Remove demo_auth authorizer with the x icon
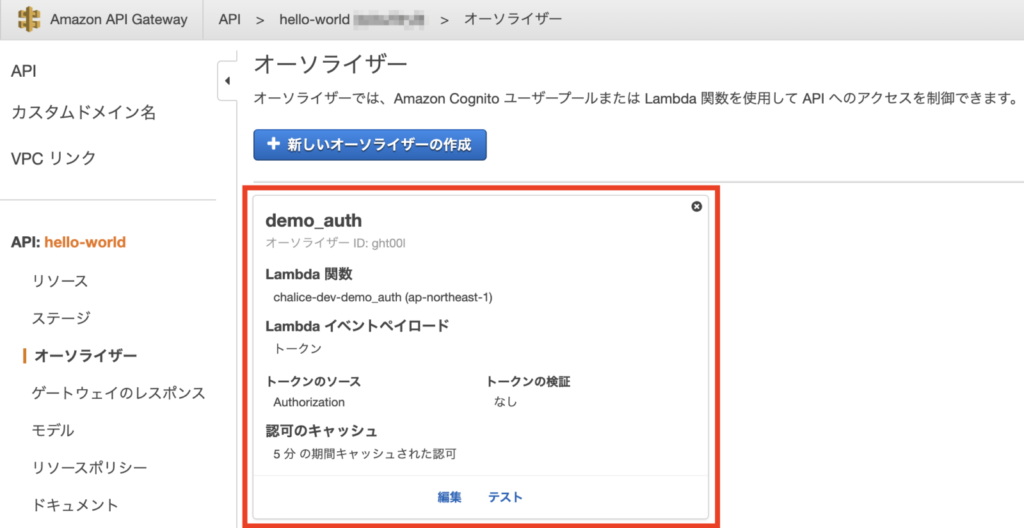 point(696,206)
